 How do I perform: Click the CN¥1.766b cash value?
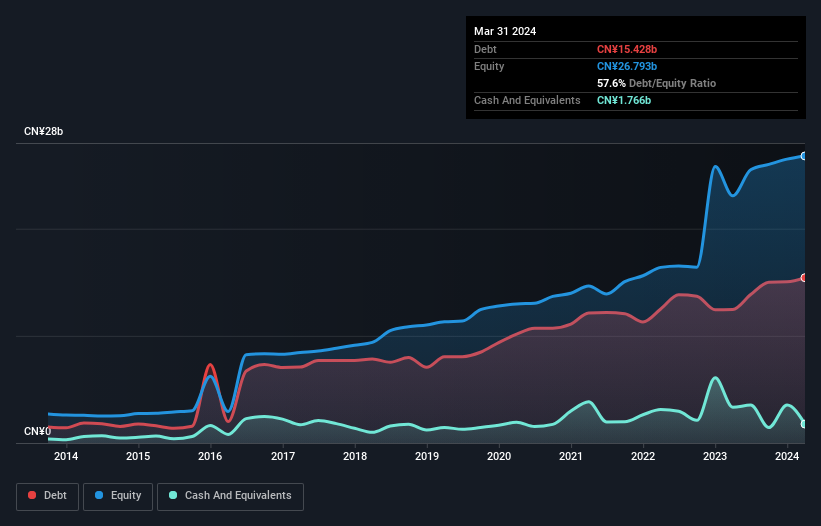pos(624,100)
